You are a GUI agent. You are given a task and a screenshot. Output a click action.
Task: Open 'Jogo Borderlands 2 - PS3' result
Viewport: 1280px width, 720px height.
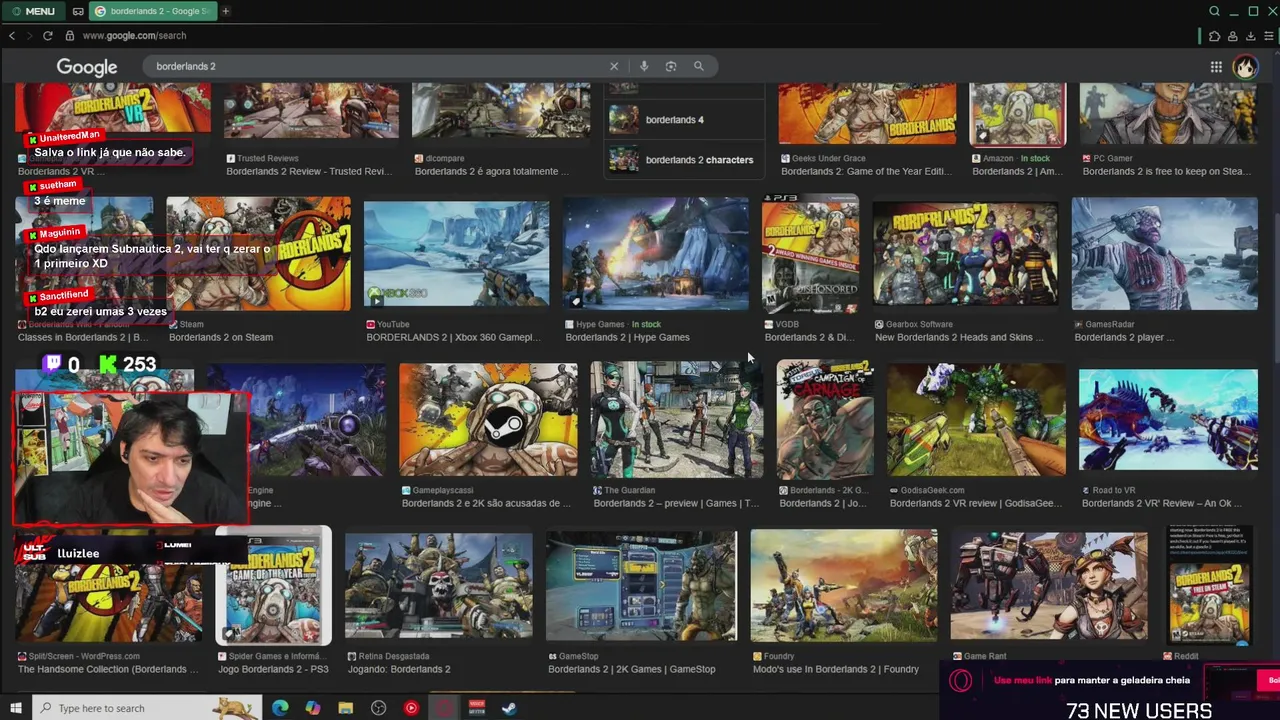[x=273, y=669]
